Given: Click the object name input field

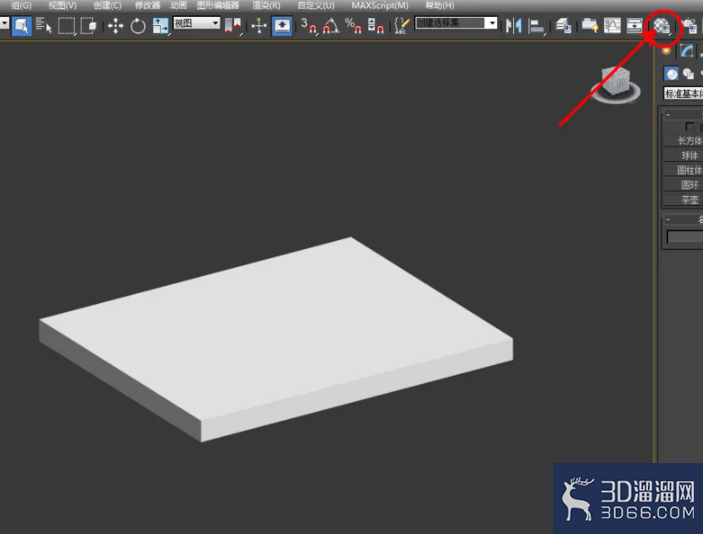Looking at the screenshot, I should tap(685, 237).
